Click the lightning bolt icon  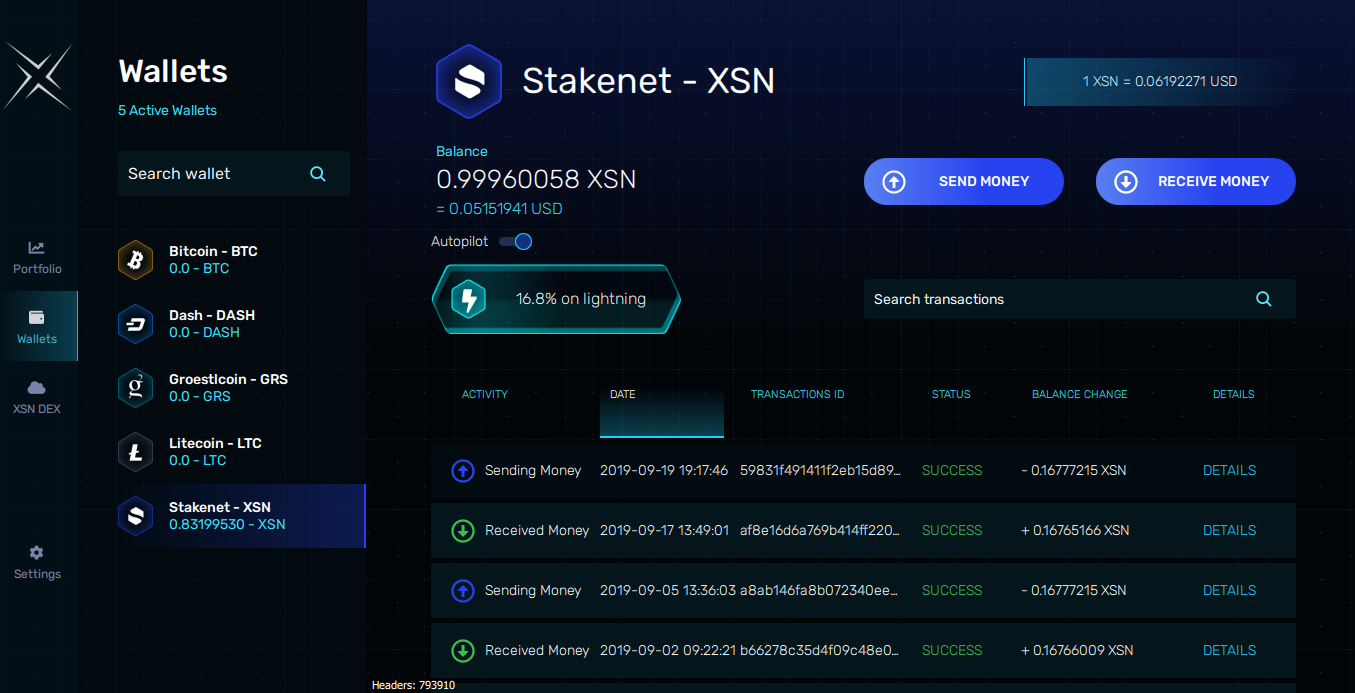(x=468, y=297)
